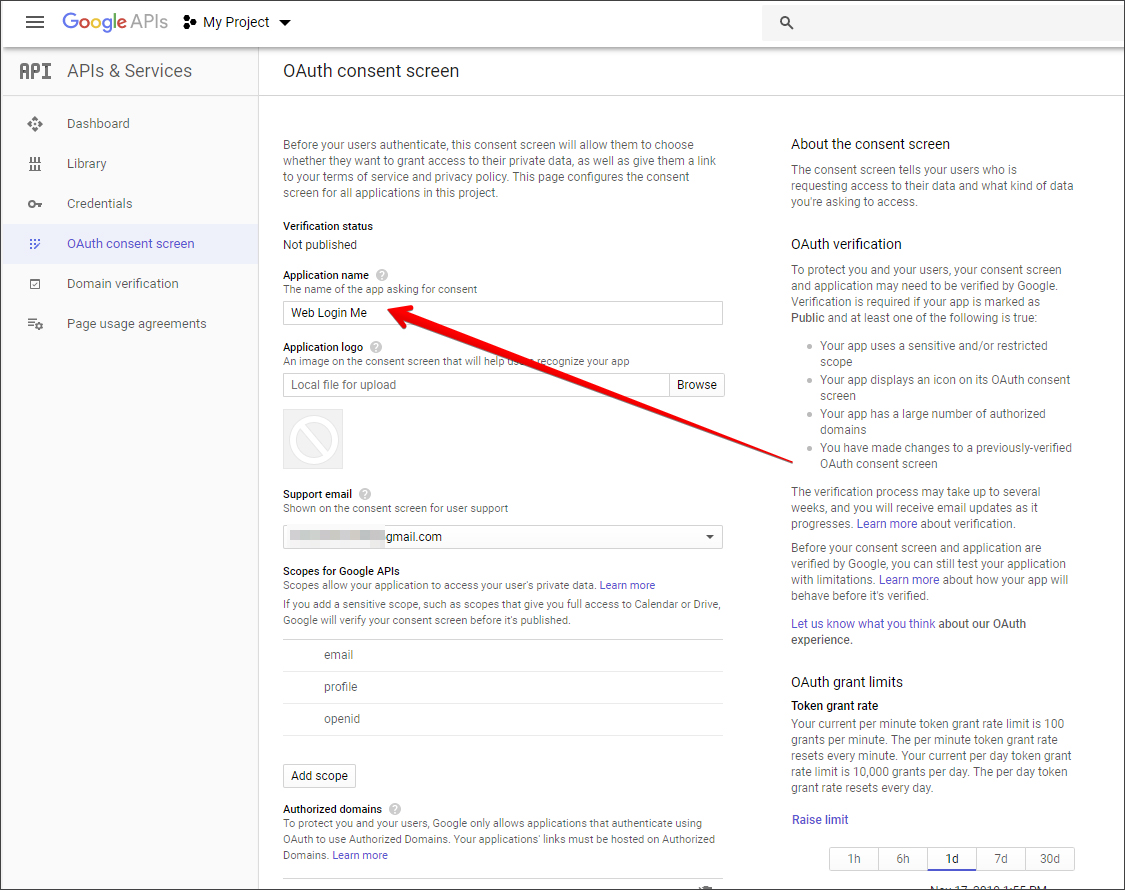This screenshot has height=890, width=1125.
Task: Click the Raise limit link
Action: pyautogui.click(x=820, y=820)
